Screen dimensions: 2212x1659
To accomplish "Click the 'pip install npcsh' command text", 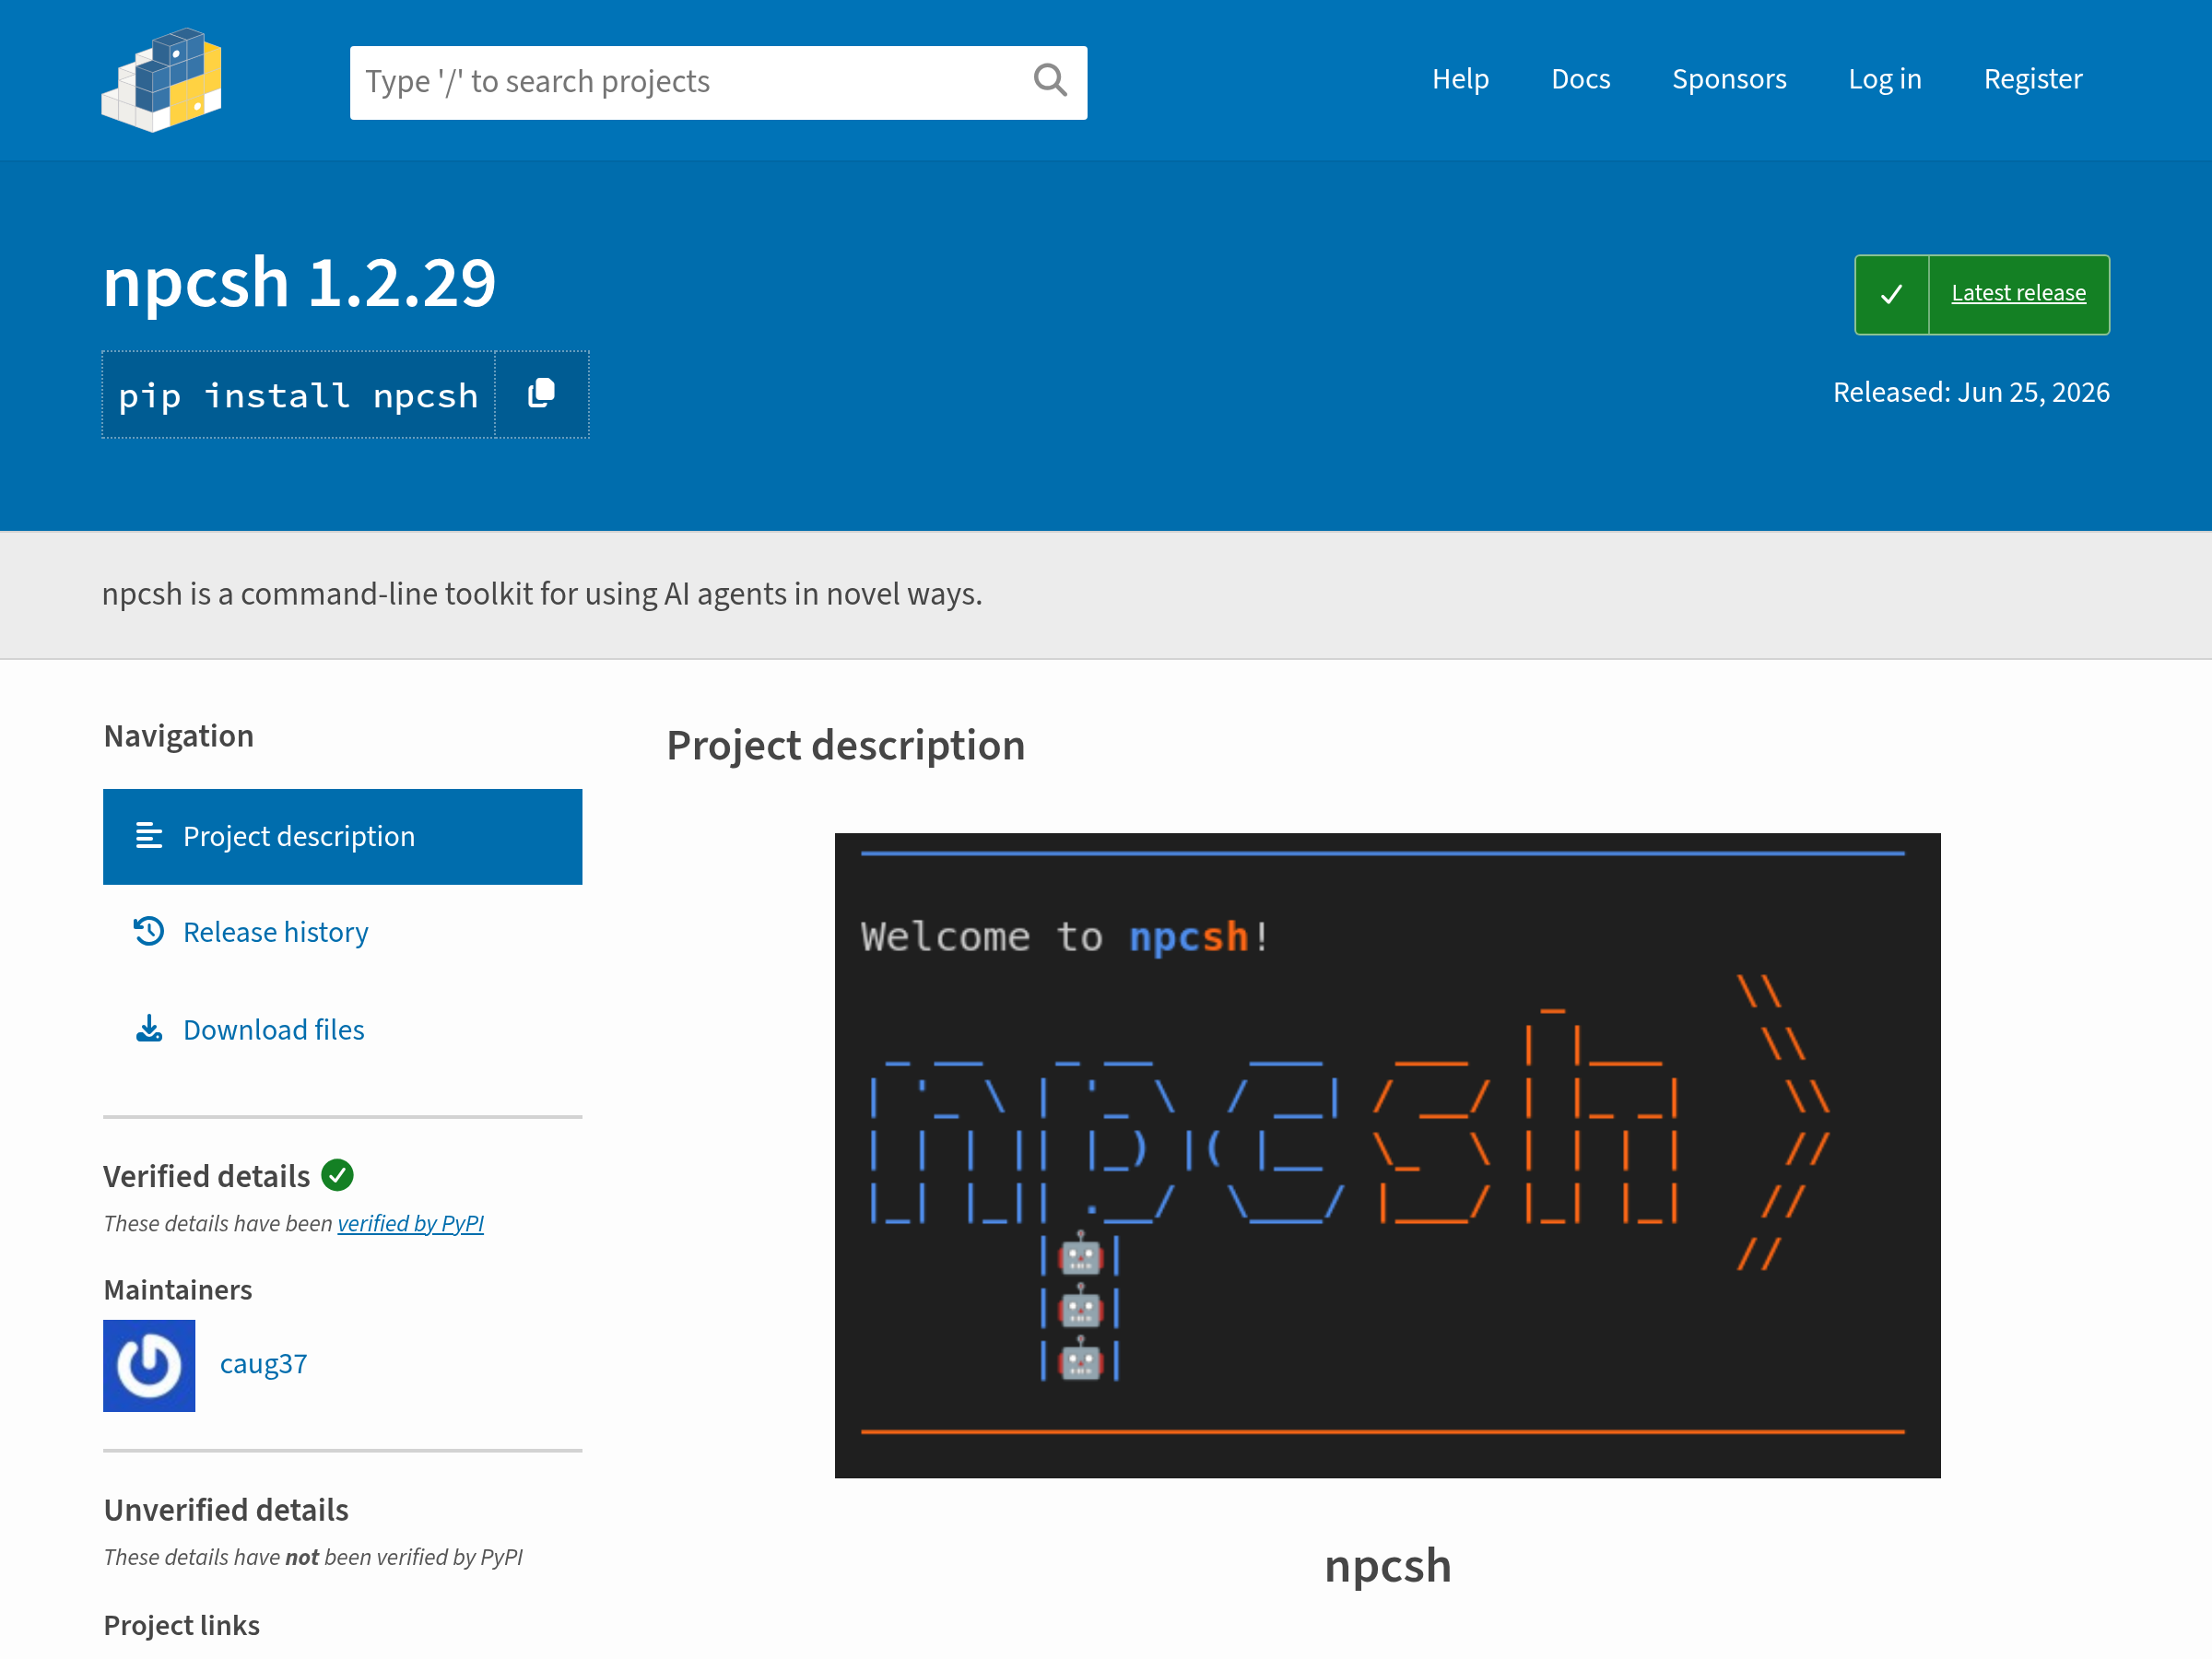I will coord(298,396).
